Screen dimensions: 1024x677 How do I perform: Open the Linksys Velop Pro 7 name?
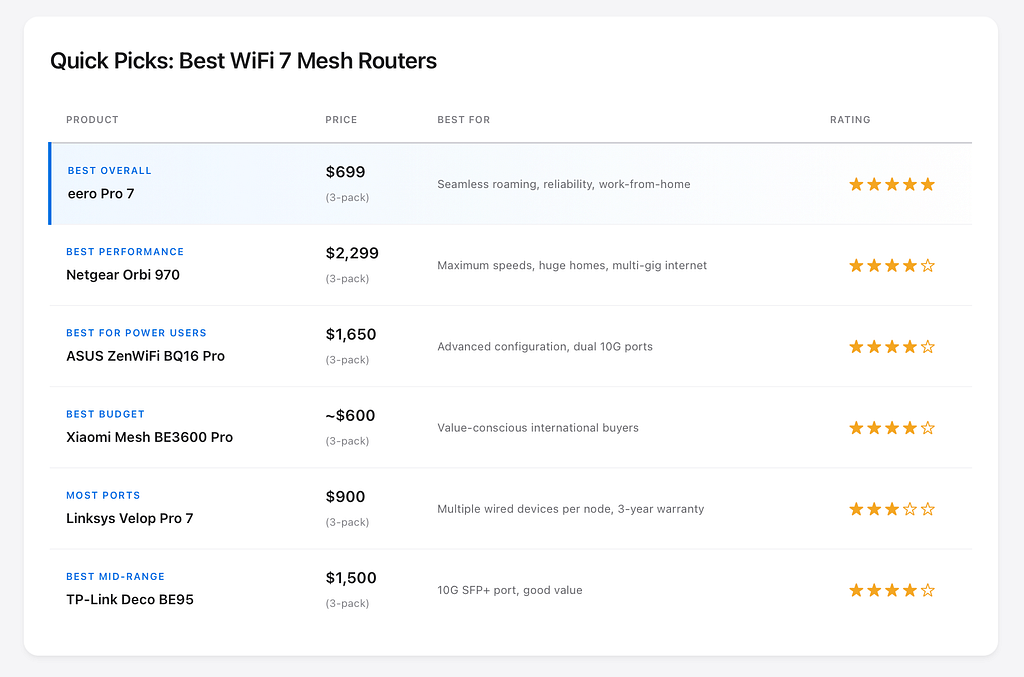[x=129, y=518]
